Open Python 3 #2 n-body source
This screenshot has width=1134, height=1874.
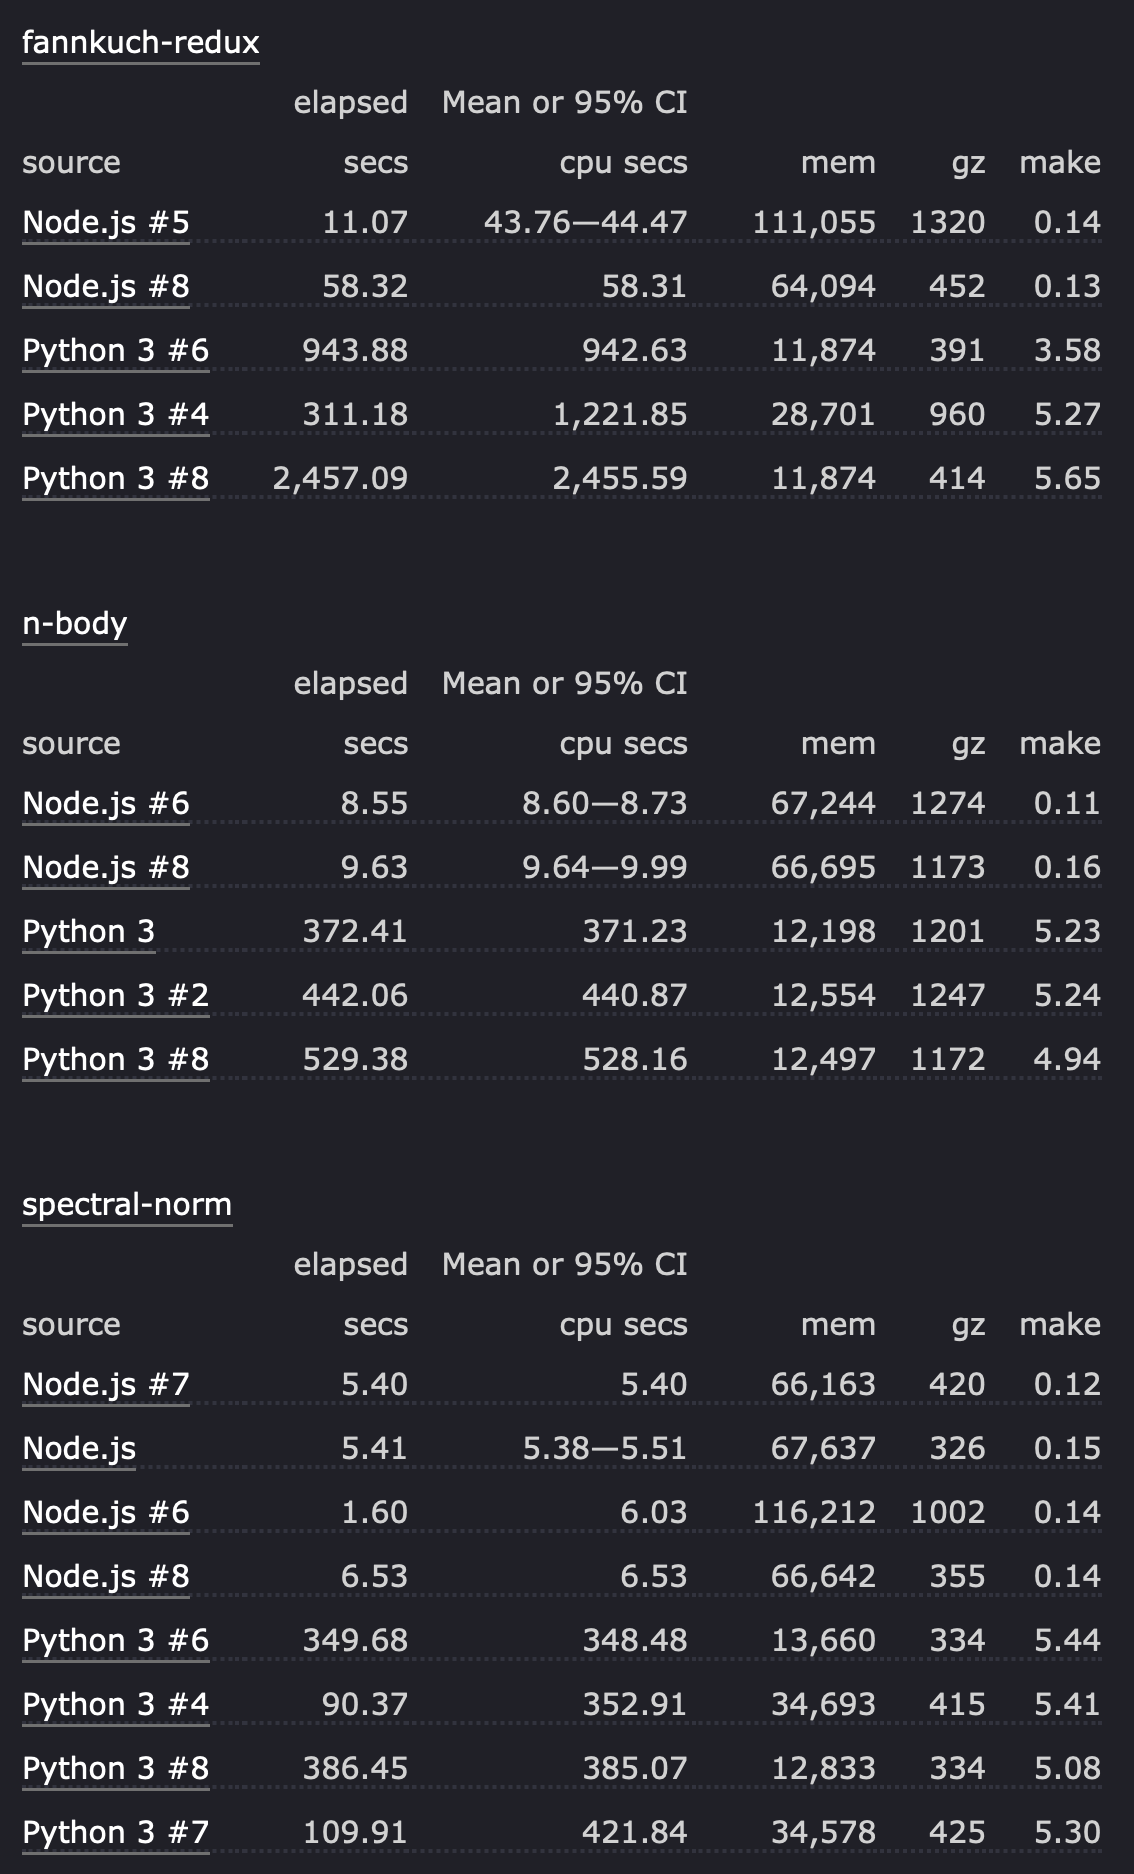pyautogui.click(x=116, y=996)
